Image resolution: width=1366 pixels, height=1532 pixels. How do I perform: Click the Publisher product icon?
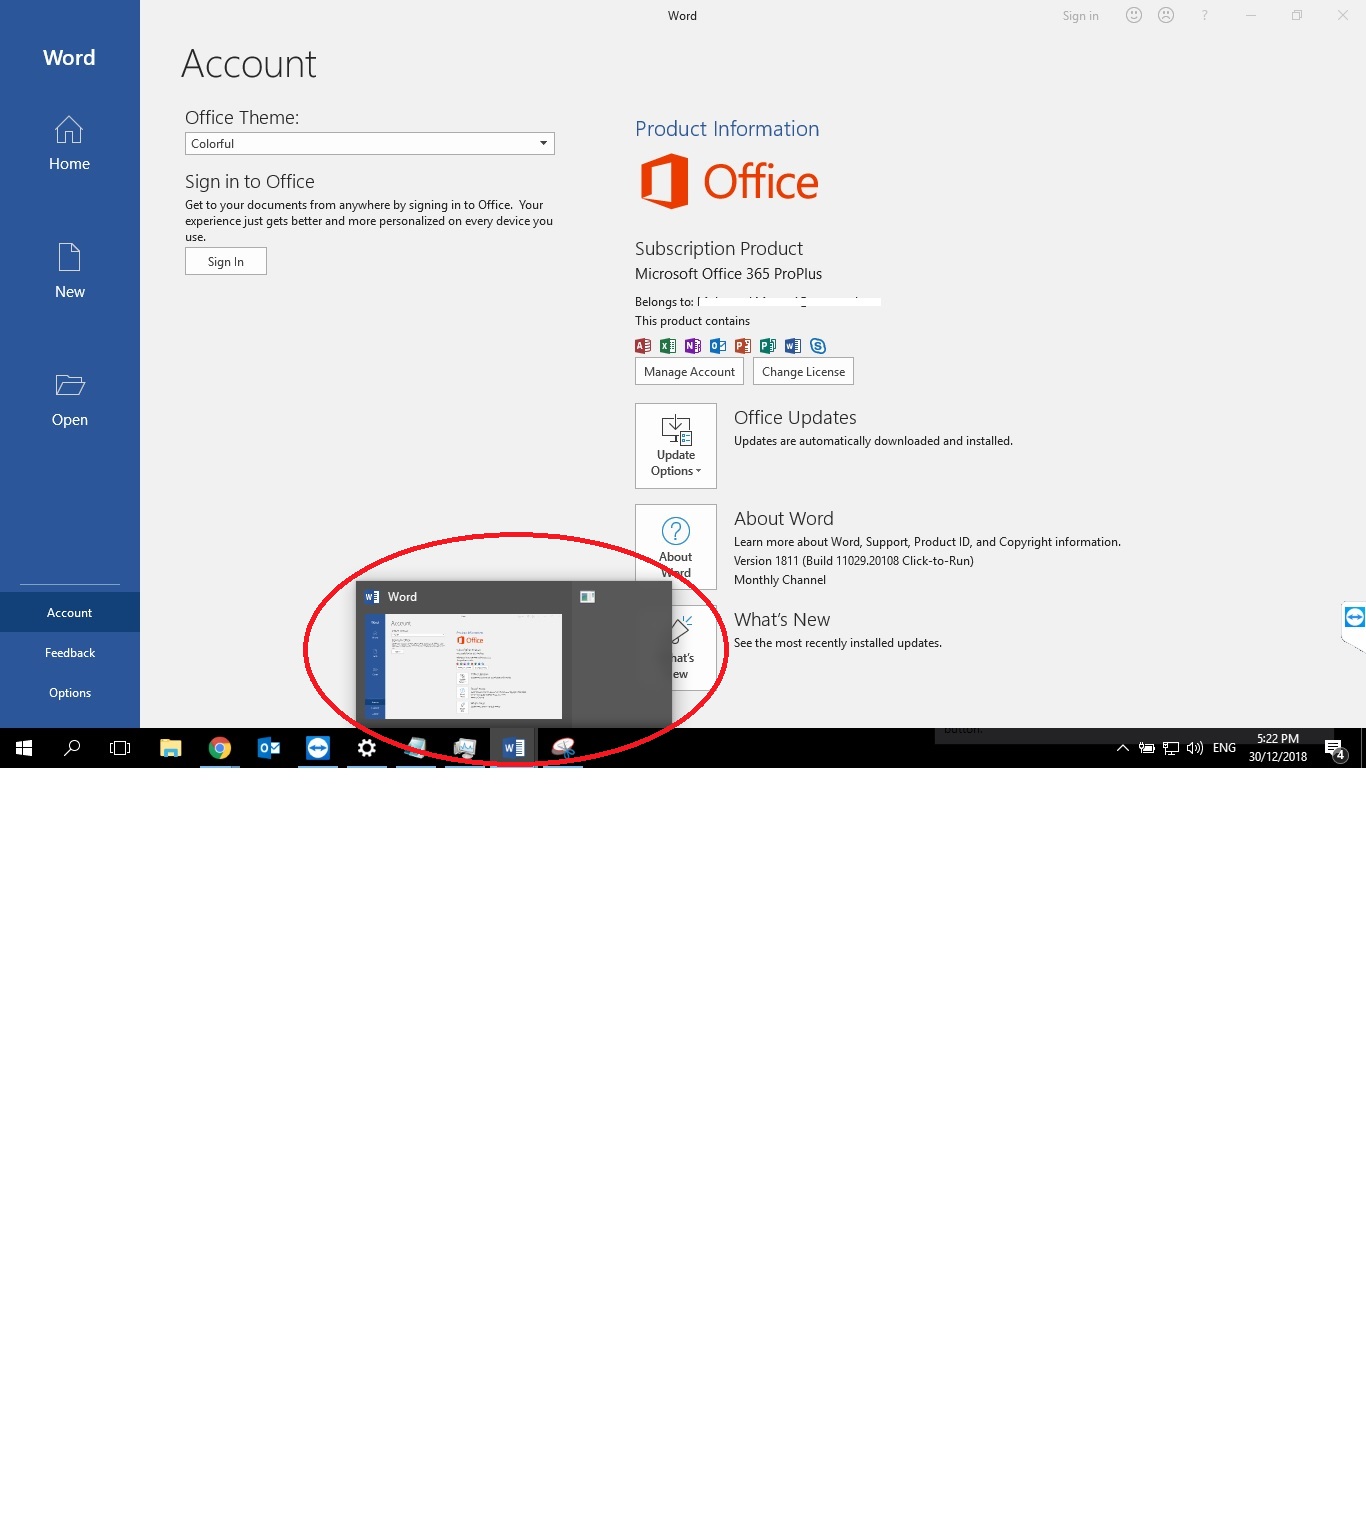tap(768, 346)
